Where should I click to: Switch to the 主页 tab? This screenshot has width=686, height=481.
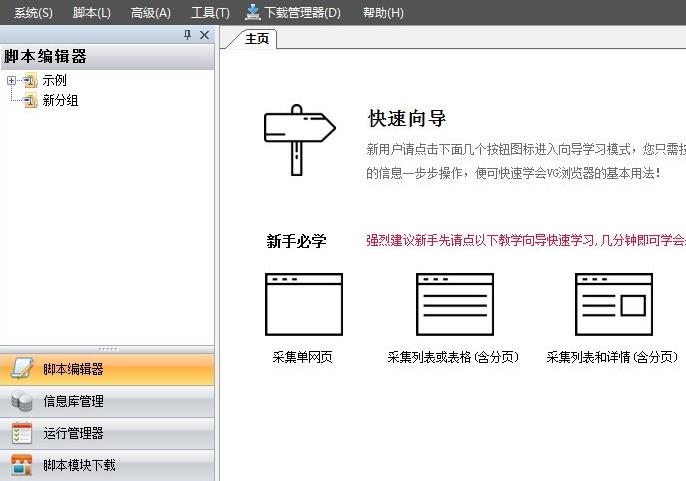257,39
